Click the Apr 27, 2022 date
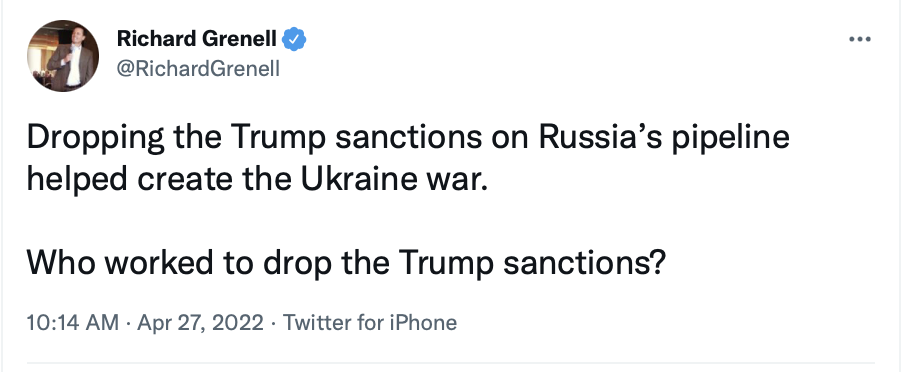The image size is (908, 372). tap(200, 322)
